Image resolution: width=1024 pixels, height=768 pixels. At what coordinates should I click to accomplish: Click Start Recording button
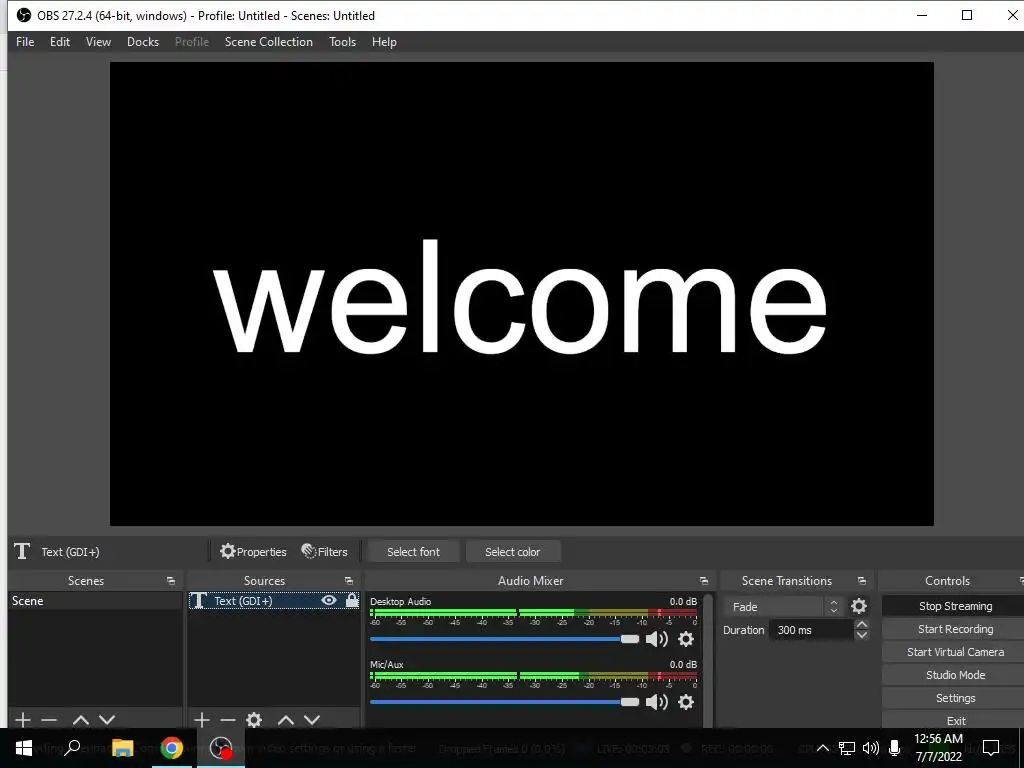pyautogui.click(x=955, y=629)
